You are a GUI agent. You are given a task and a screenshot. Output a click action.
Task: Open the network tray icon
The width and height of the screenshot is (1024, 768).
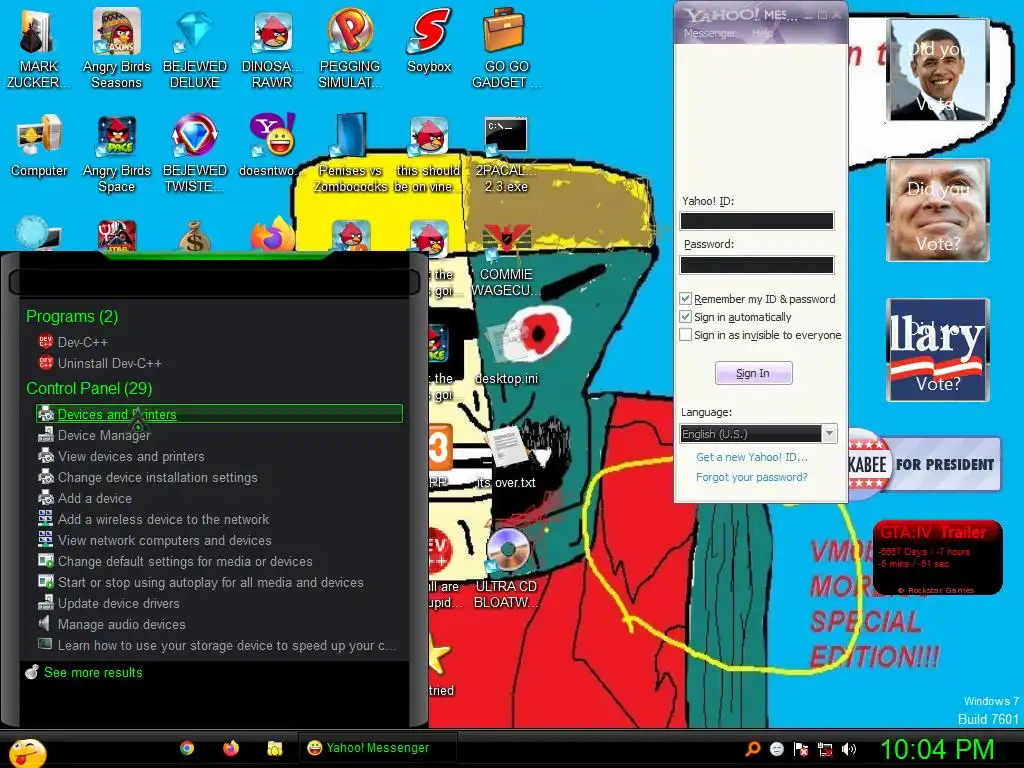(825, 750)
